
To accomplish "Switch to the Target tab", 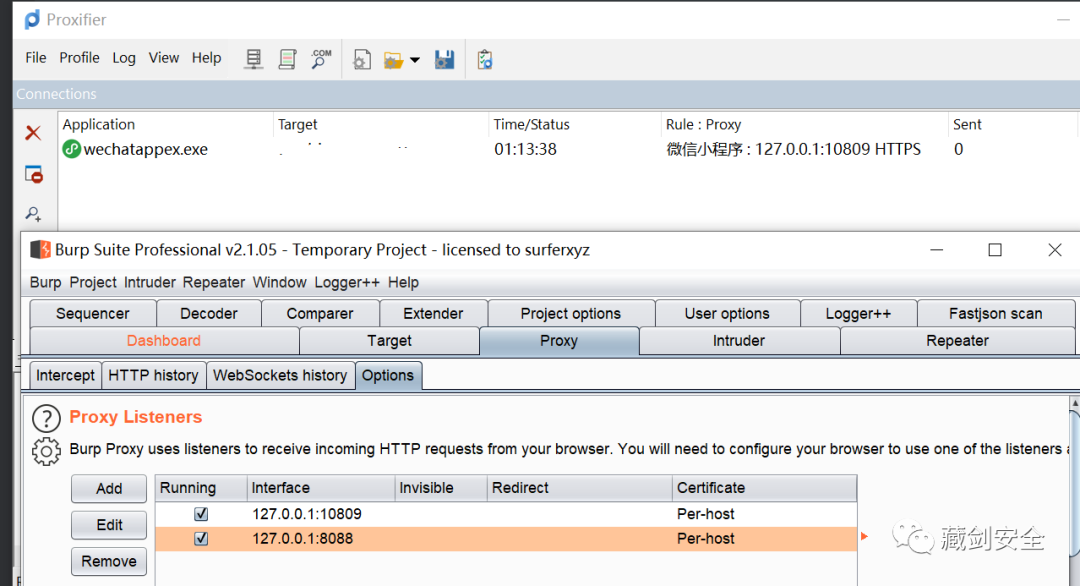I will pos(389,341).
